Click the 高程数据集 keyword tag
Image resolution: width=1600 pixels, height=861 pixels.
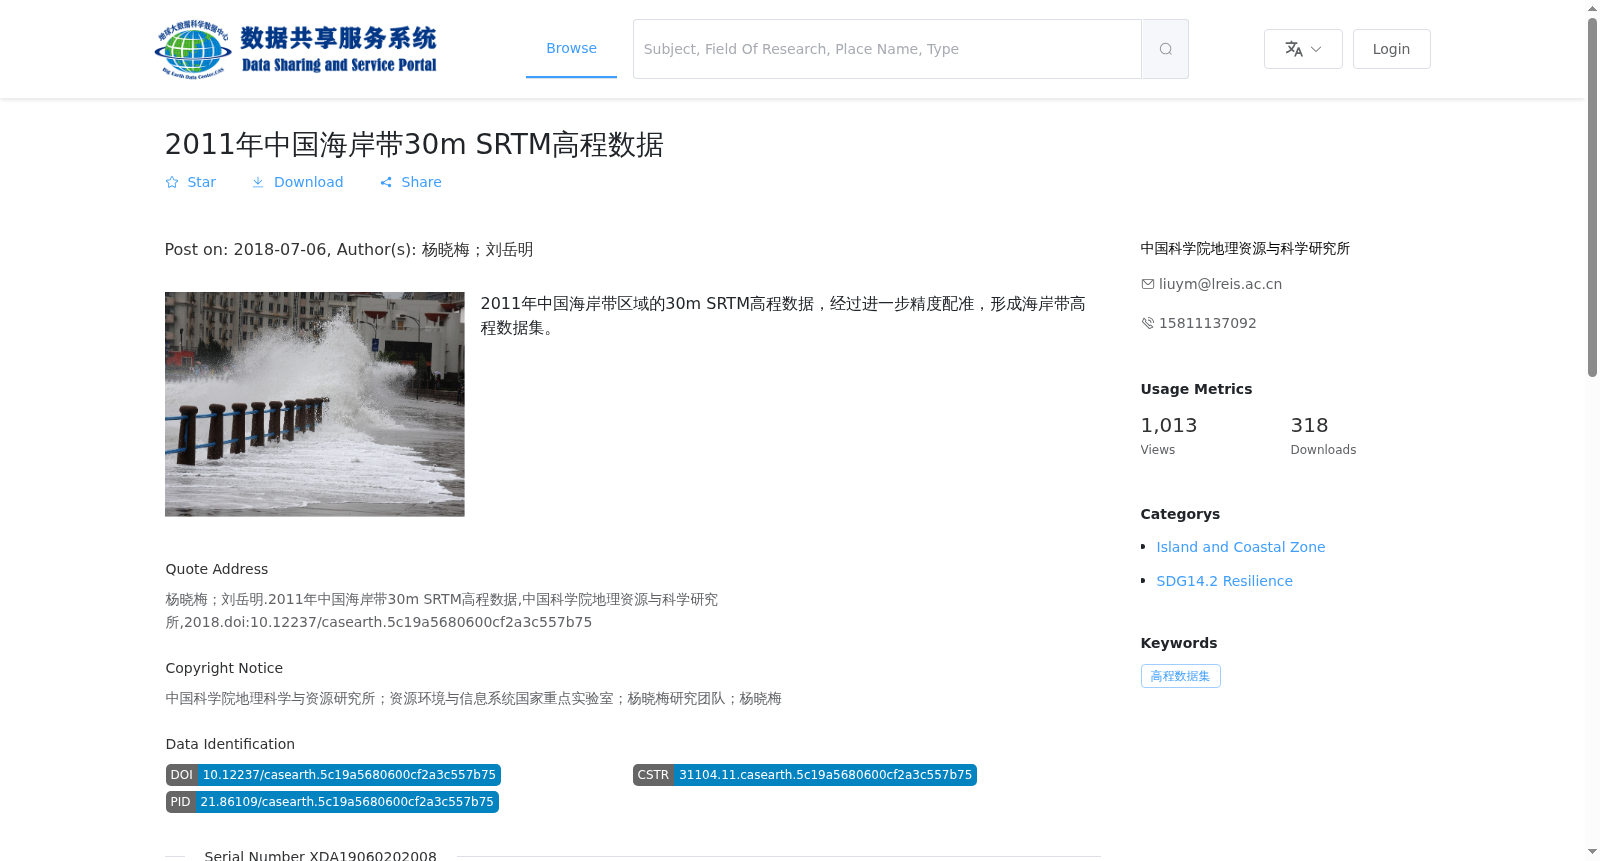1180,676
